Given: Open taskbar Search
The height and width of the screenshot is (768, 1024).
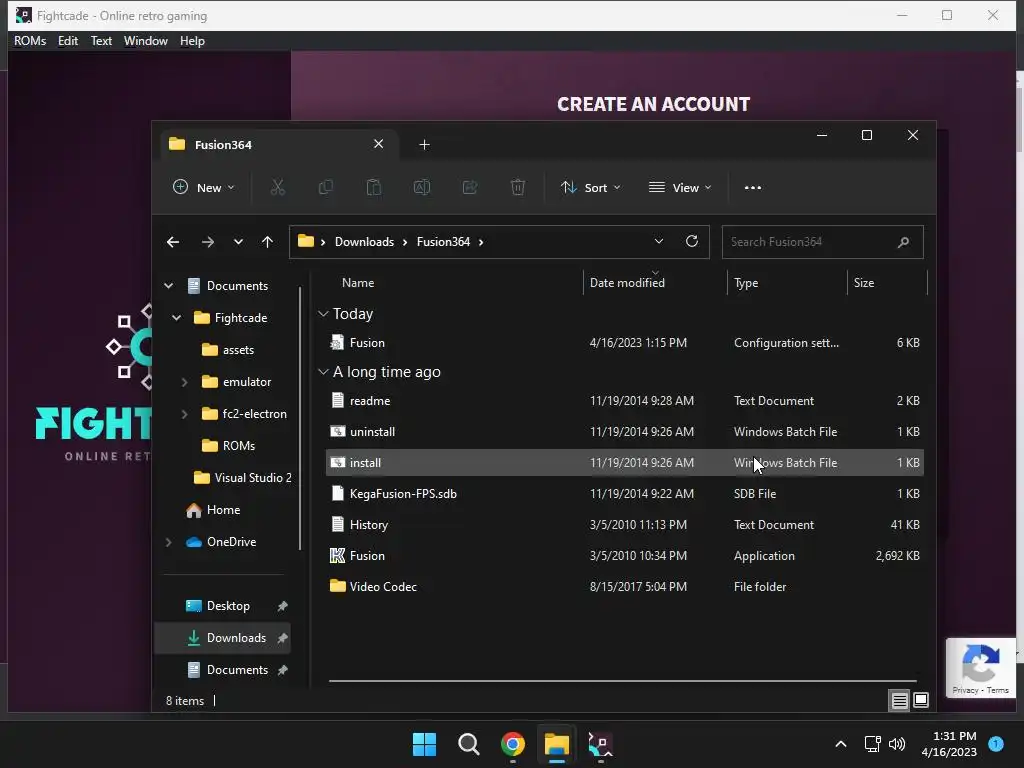Looking at the screenshot, I should pos(469,744).
